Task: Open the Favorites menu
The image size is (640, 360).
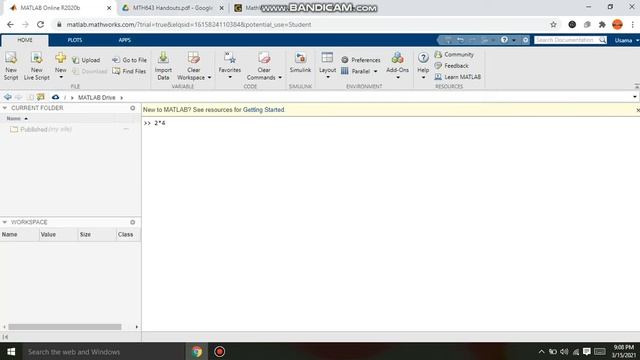Action: [x=229, y=66]
